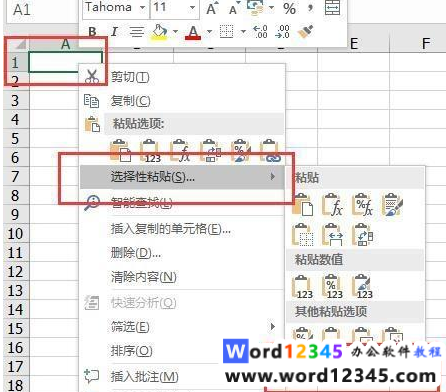Open the 筛选(E) menu entry
The image size is (446, 392).
[x=182, y=327]
